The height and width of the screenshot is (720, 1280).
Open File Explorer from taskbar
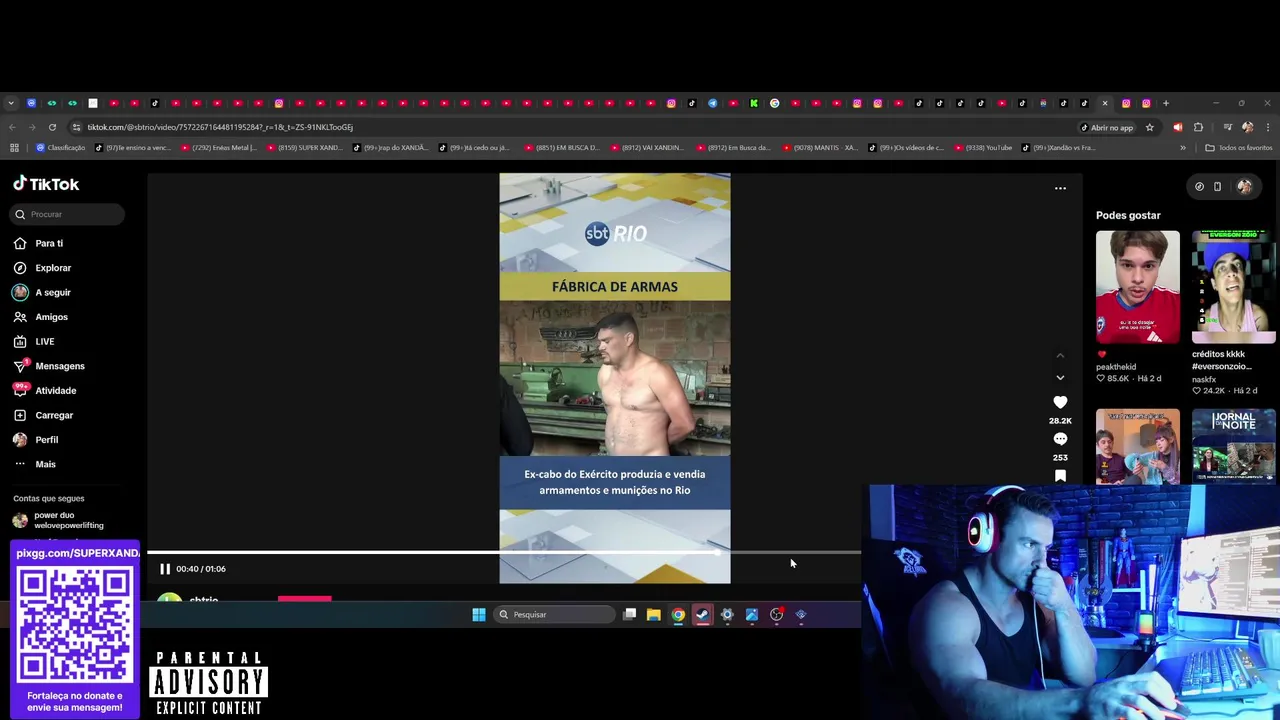(x=653, y=615)
